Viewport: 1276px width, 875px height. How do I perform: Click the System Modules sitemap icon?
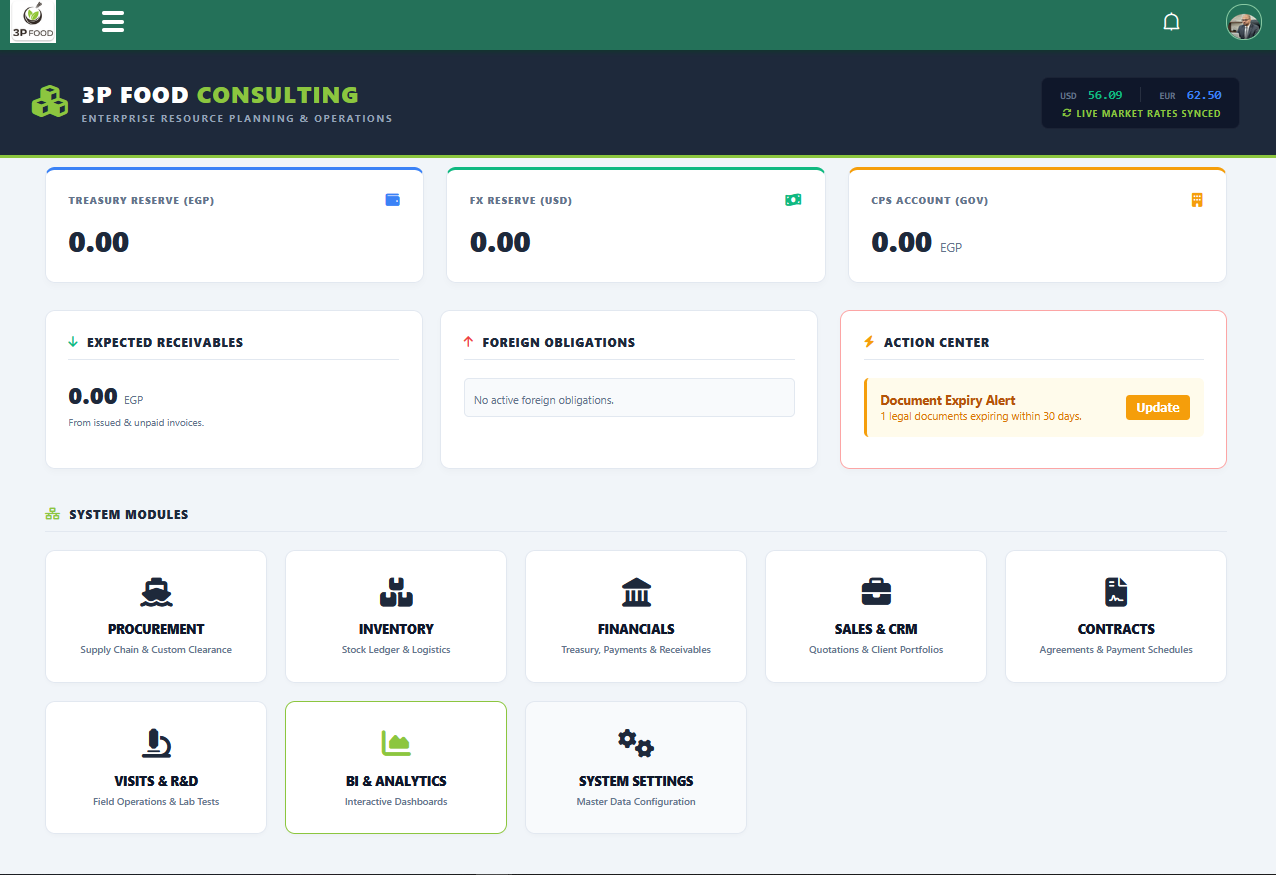click(x=53, y=514)
